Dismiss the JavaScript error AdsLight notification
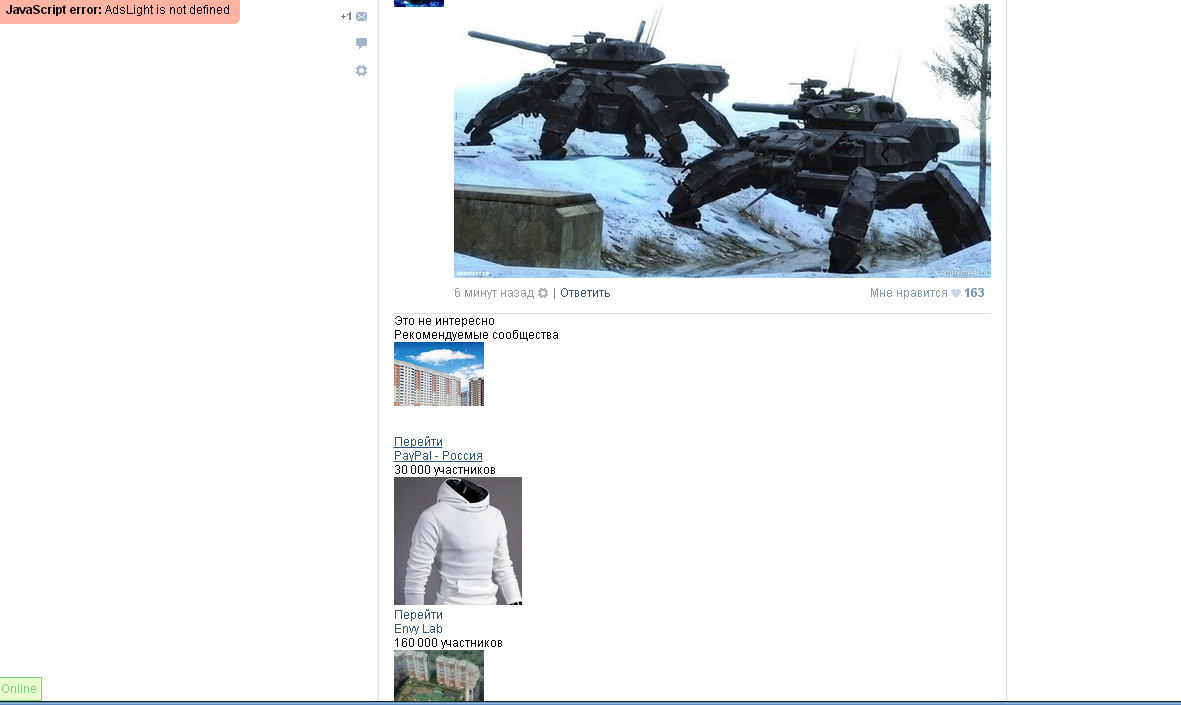This screenshot has width=1181, height=705. pyautogui.click(x=120, y=11)
